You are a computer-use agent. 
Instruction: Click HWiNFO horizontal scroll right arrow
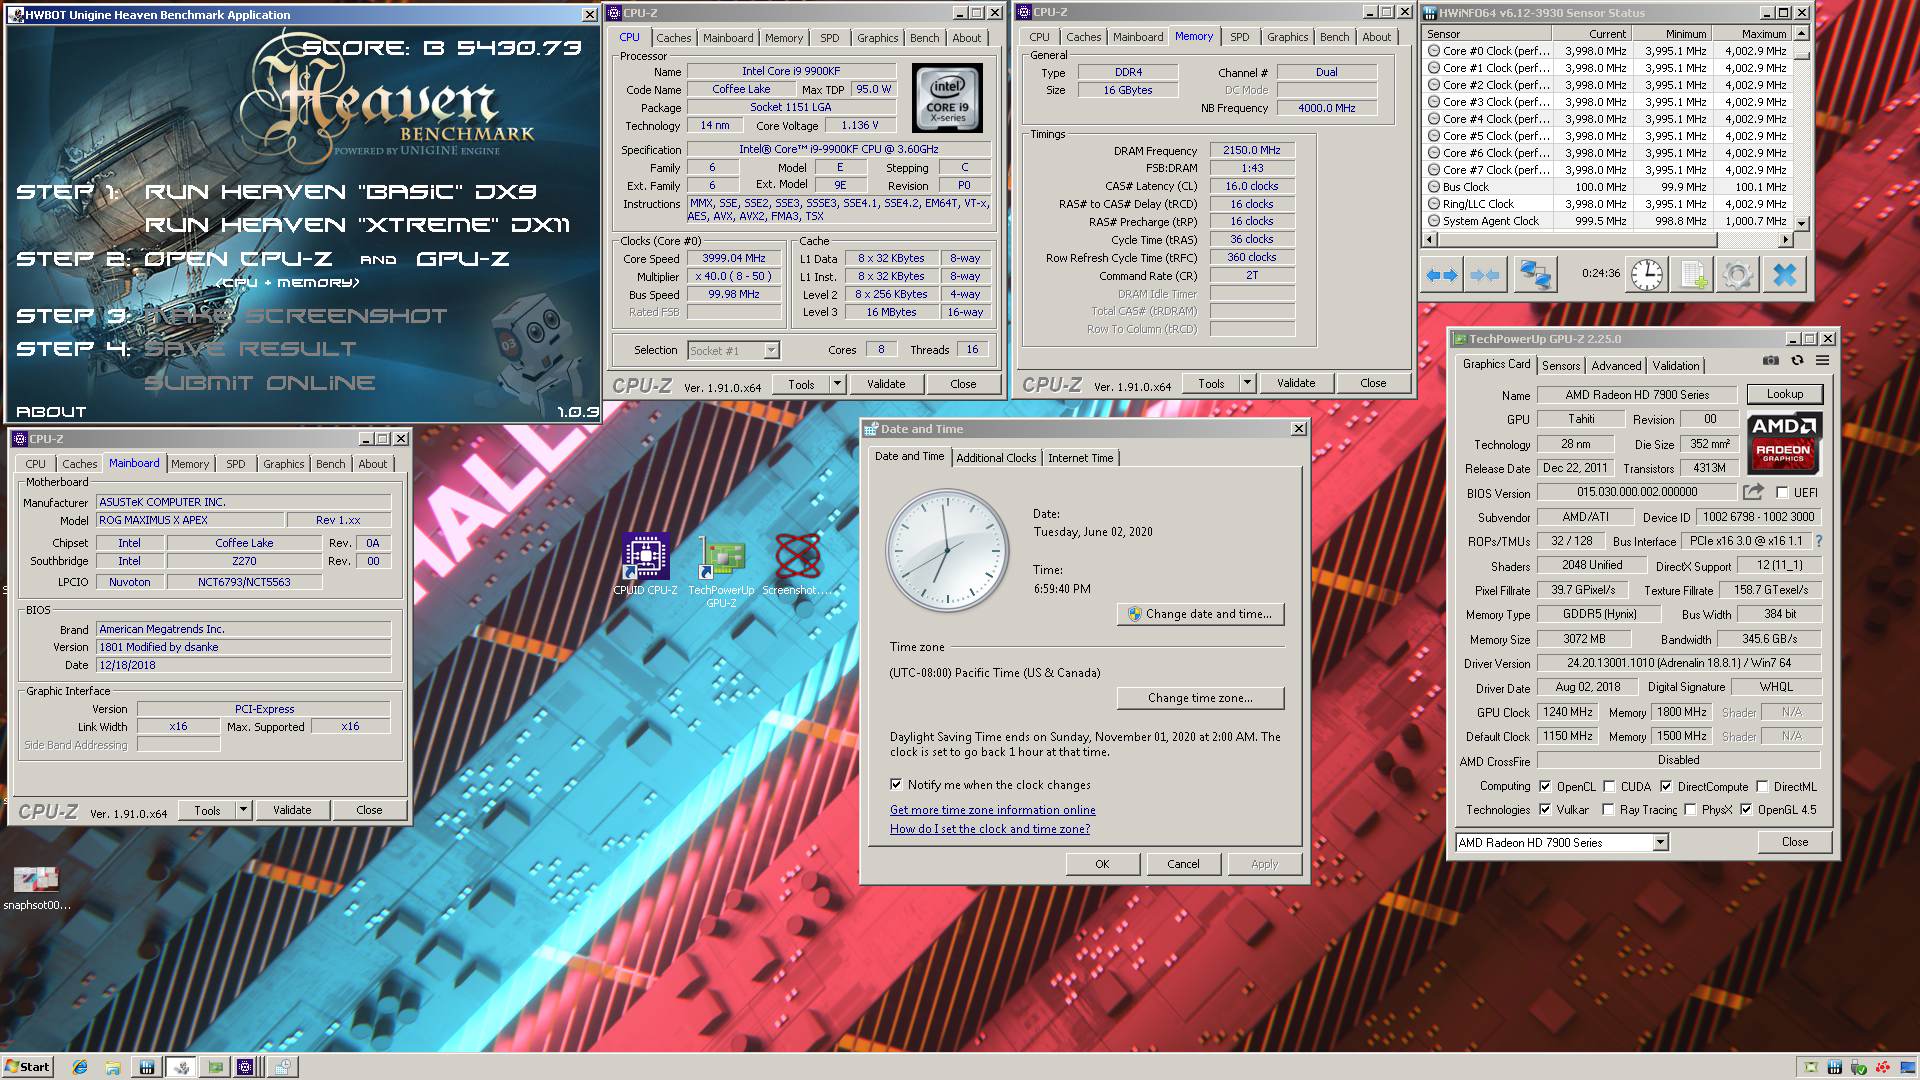1786,240
